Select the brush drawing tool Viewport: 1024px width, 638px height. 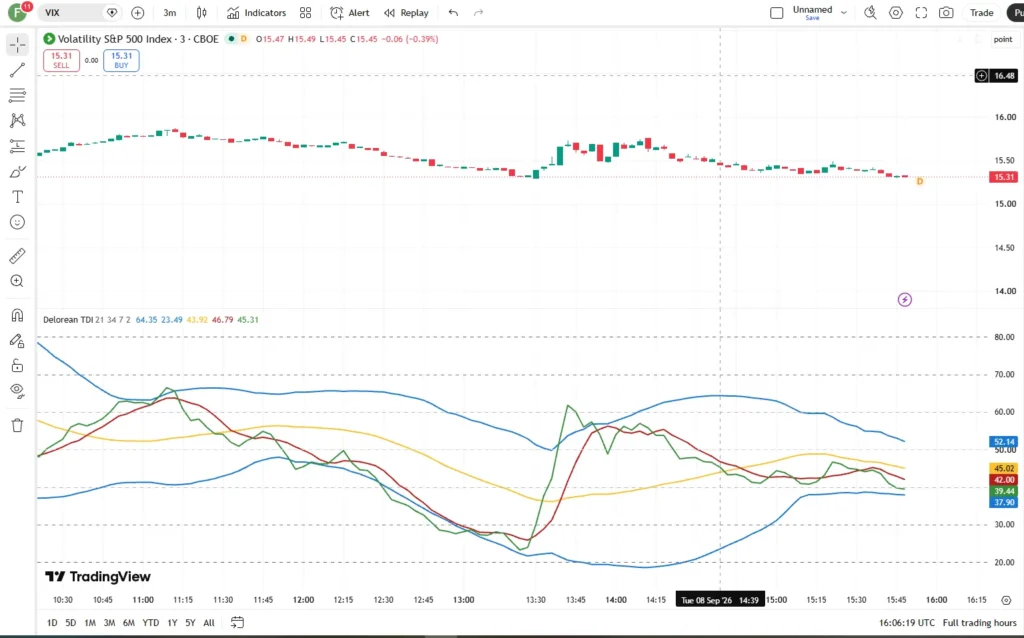click(x=18, y=172)
